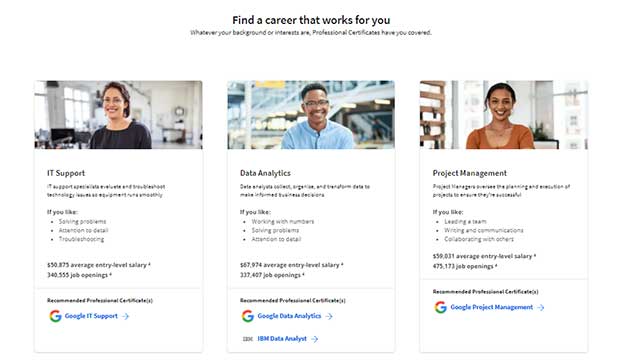Click the arrow after Google IT Support
The width and height of the screenshot is (640, 364).
pyautogui.click(x=125, y=316)
